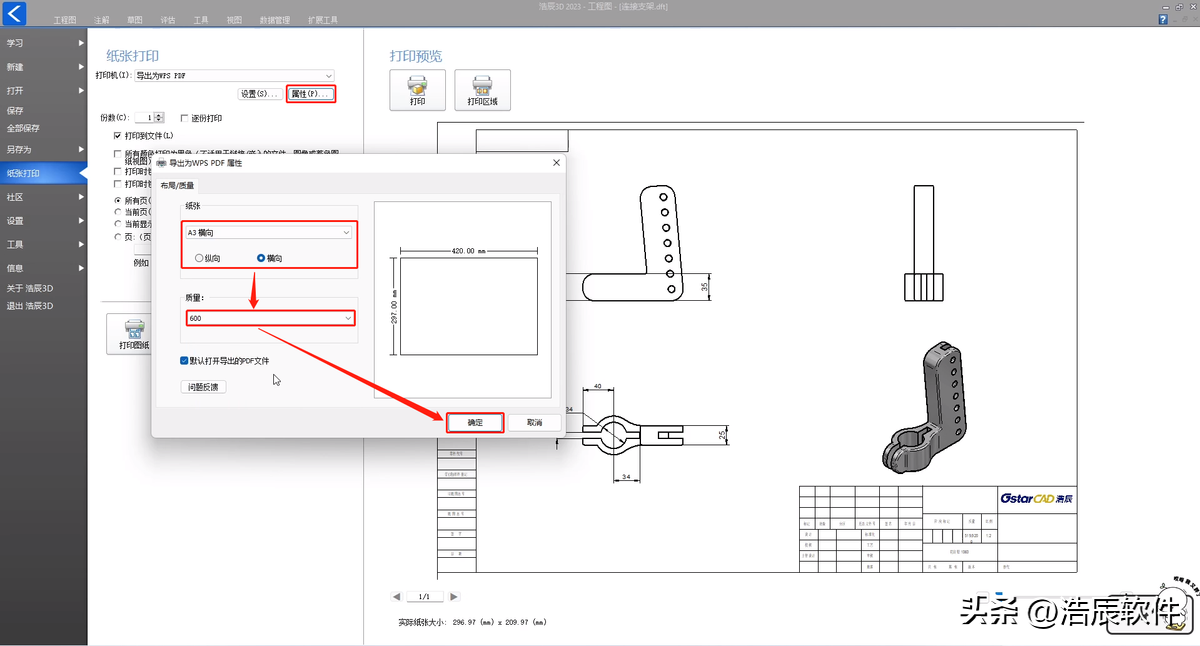
Task: Select the 横向 orientation radio button
Action: (261, 258)
